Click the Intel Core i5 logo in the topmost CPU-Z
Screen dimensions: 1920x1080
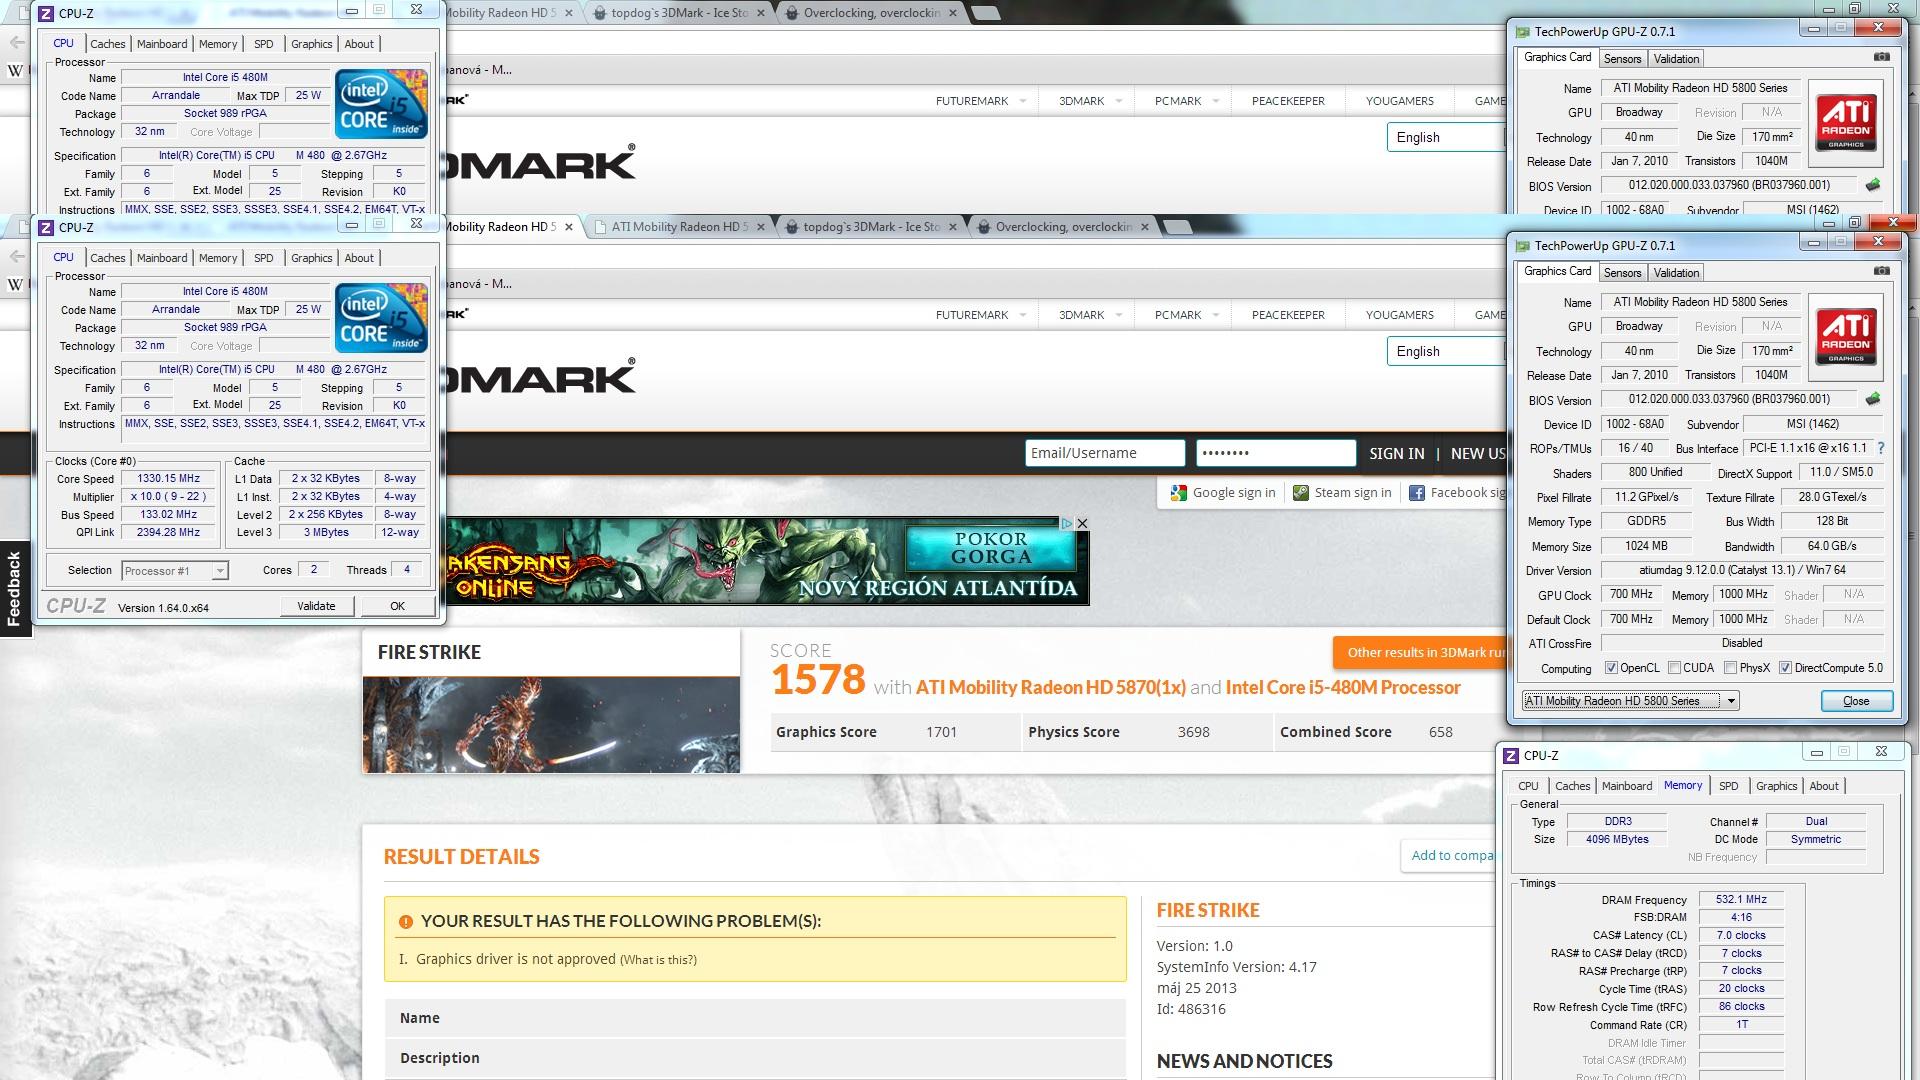coord(381,104)
